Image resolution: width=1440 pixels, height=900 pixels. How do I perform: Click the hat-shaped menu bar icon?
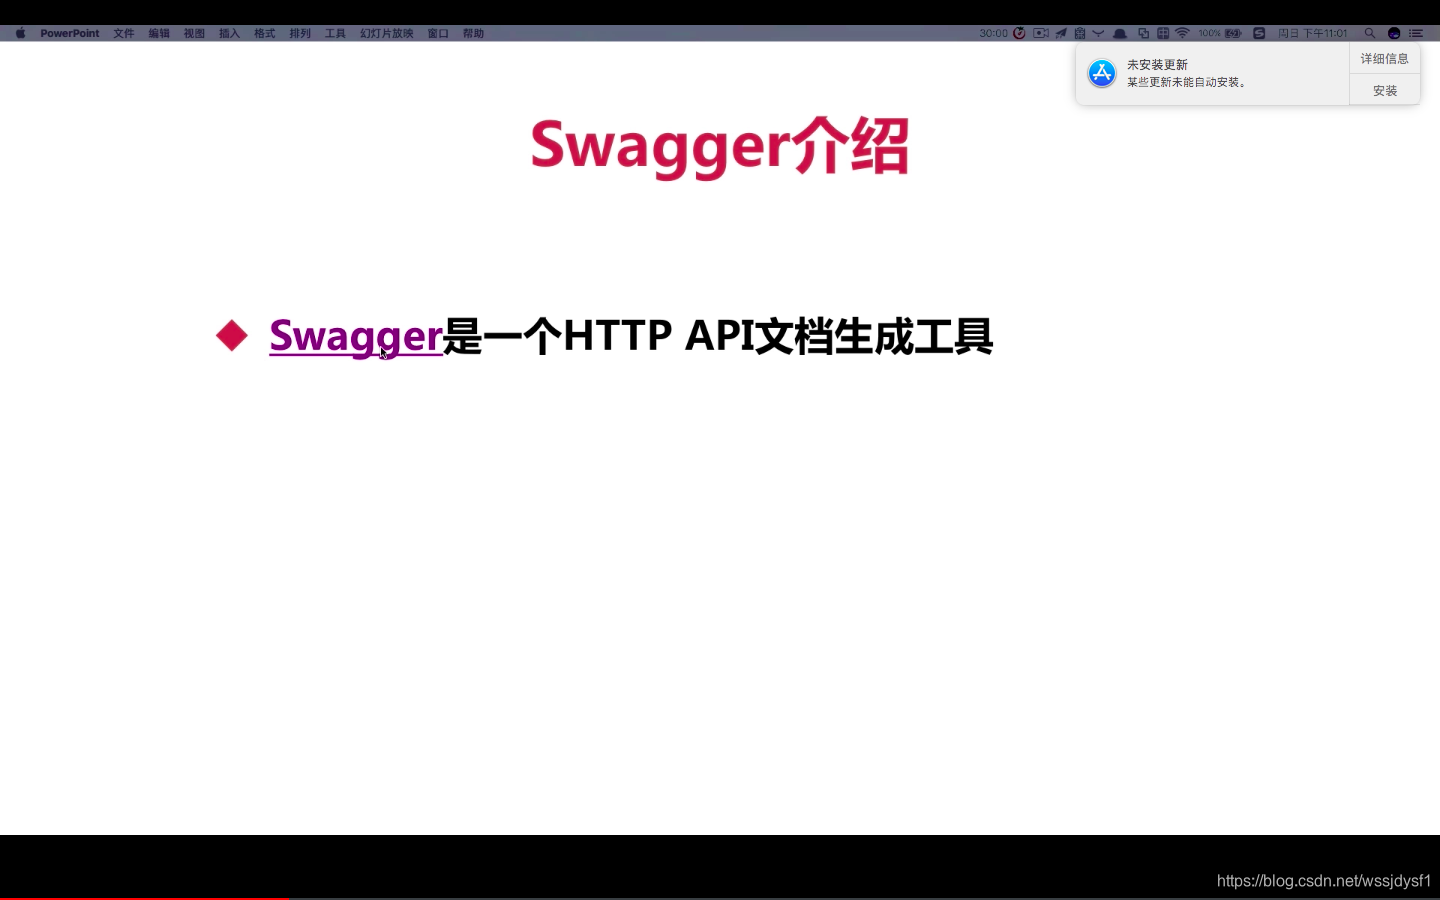pos(1120,33)
